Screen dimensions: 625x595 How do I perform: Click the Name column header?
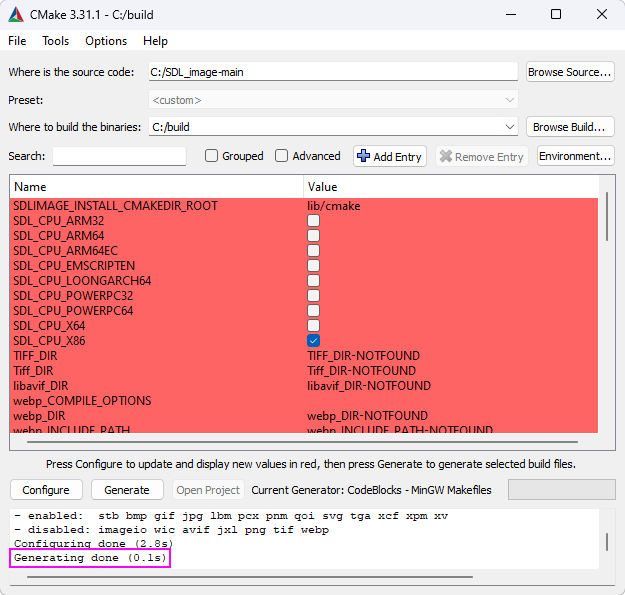click(x=156, y=187)
